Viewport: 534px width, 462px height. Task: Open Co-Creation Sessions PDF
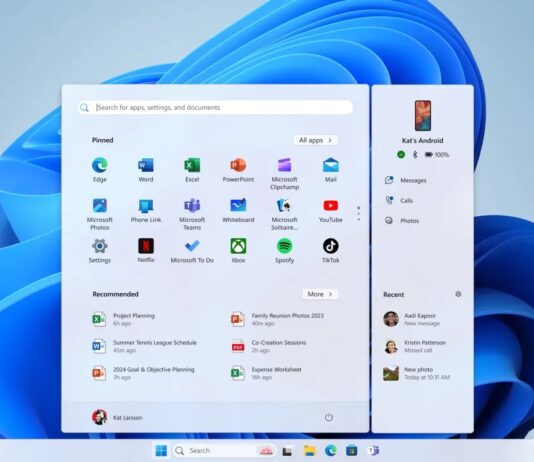pyautogui.click(x=268, y=346)
